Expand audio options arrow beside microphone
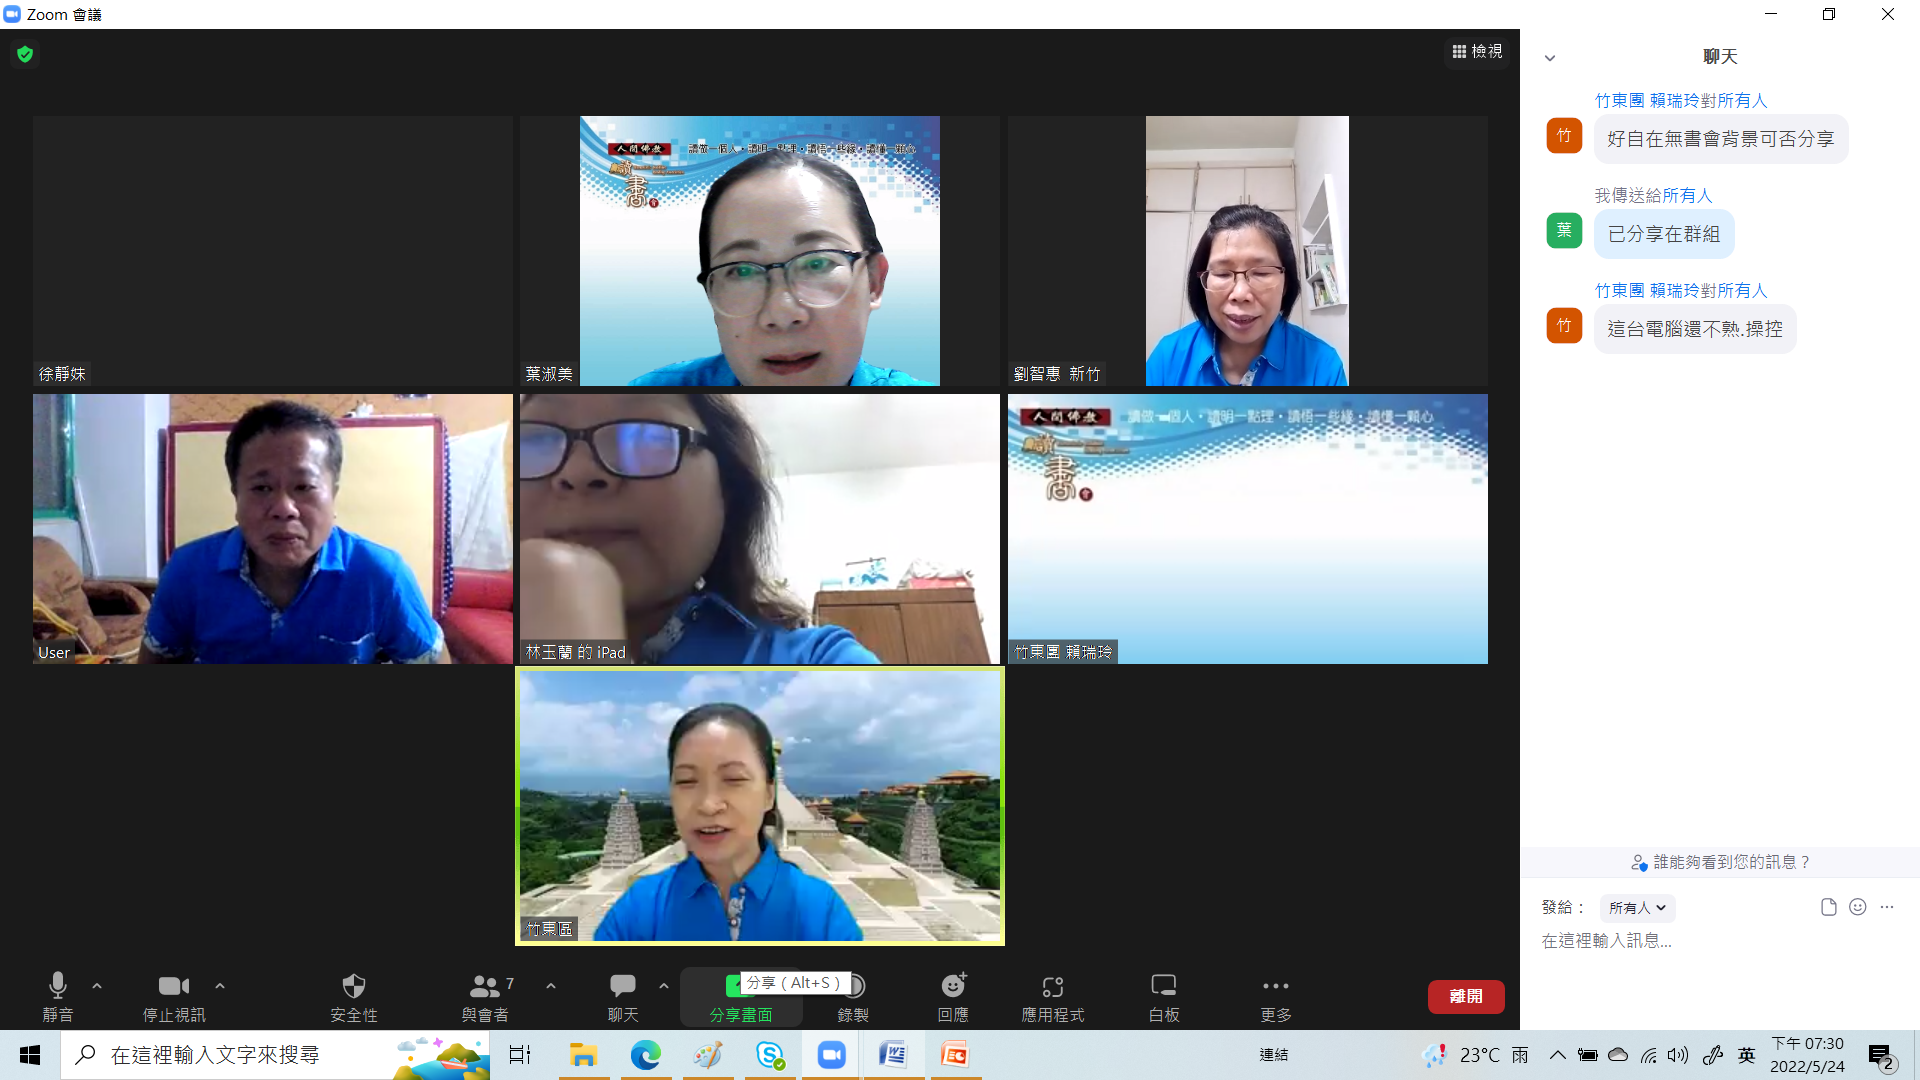1920x1080 pixels. click(97, 986)
